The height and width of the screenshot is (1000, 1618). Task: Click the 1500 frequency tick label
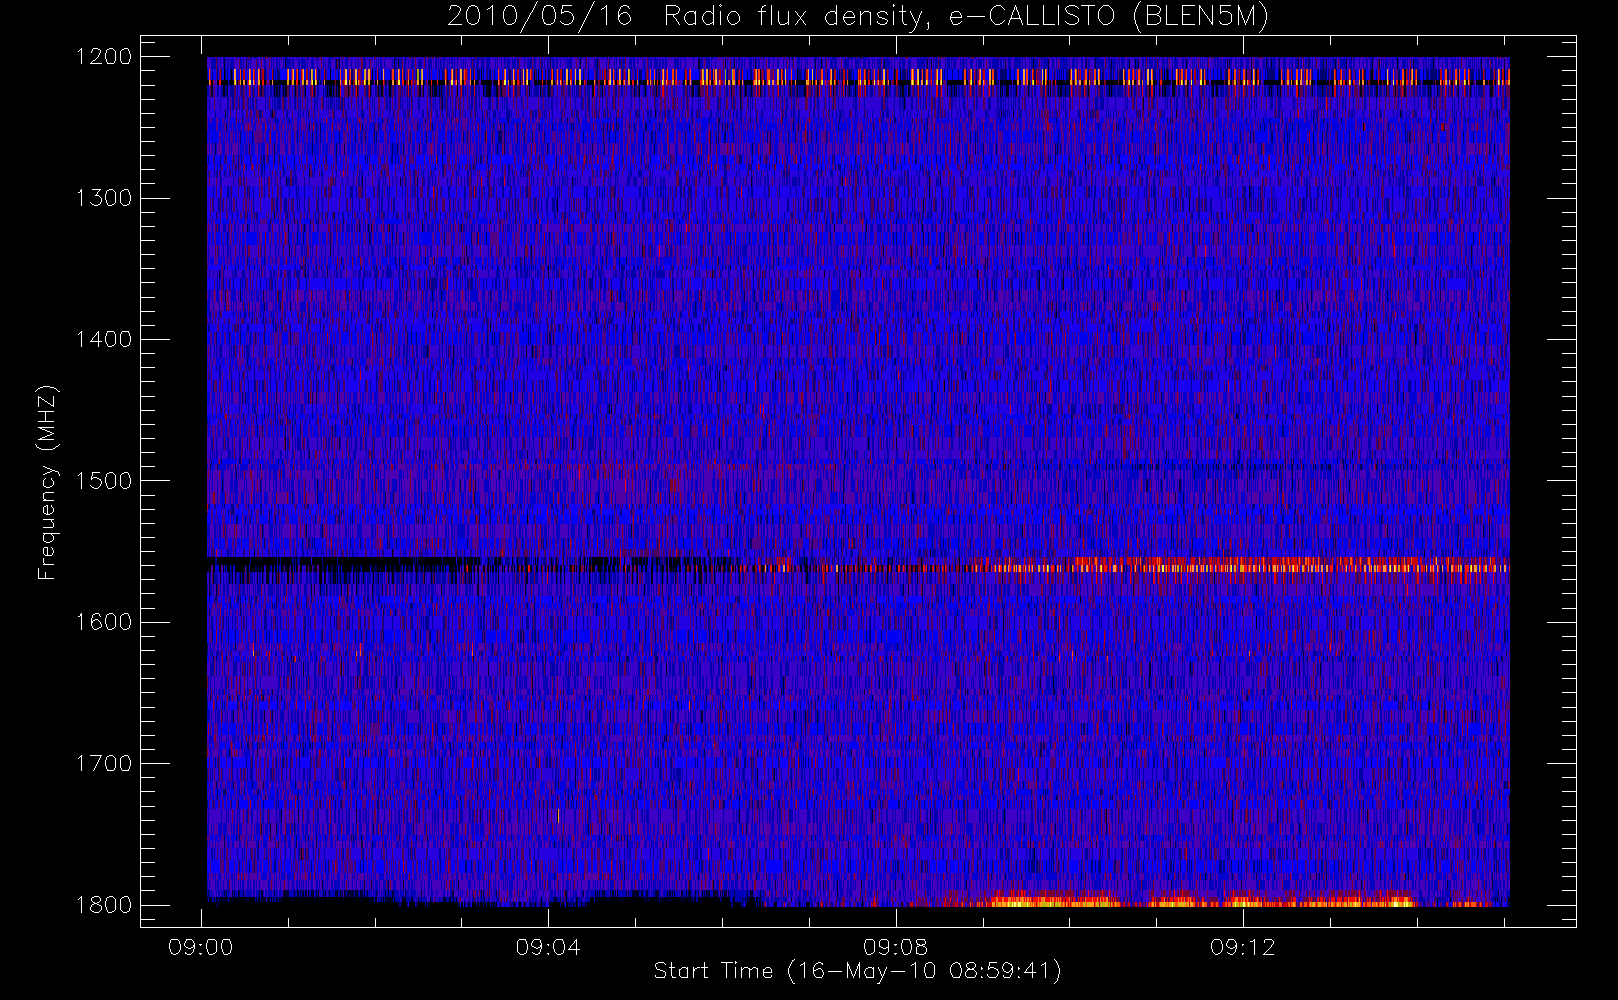coord(104,481)
